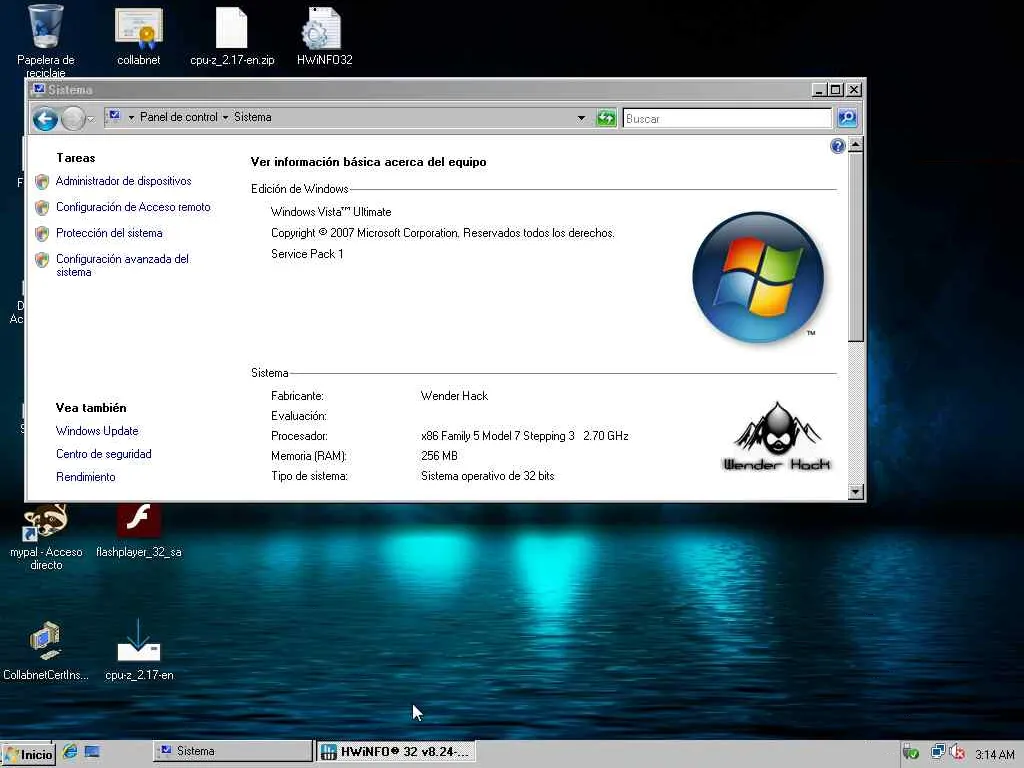Viewport: 1024px width, 768px height.
Task: Expand the address bar history dropdown
Action: pyautogui.click(x=581, y=118)
